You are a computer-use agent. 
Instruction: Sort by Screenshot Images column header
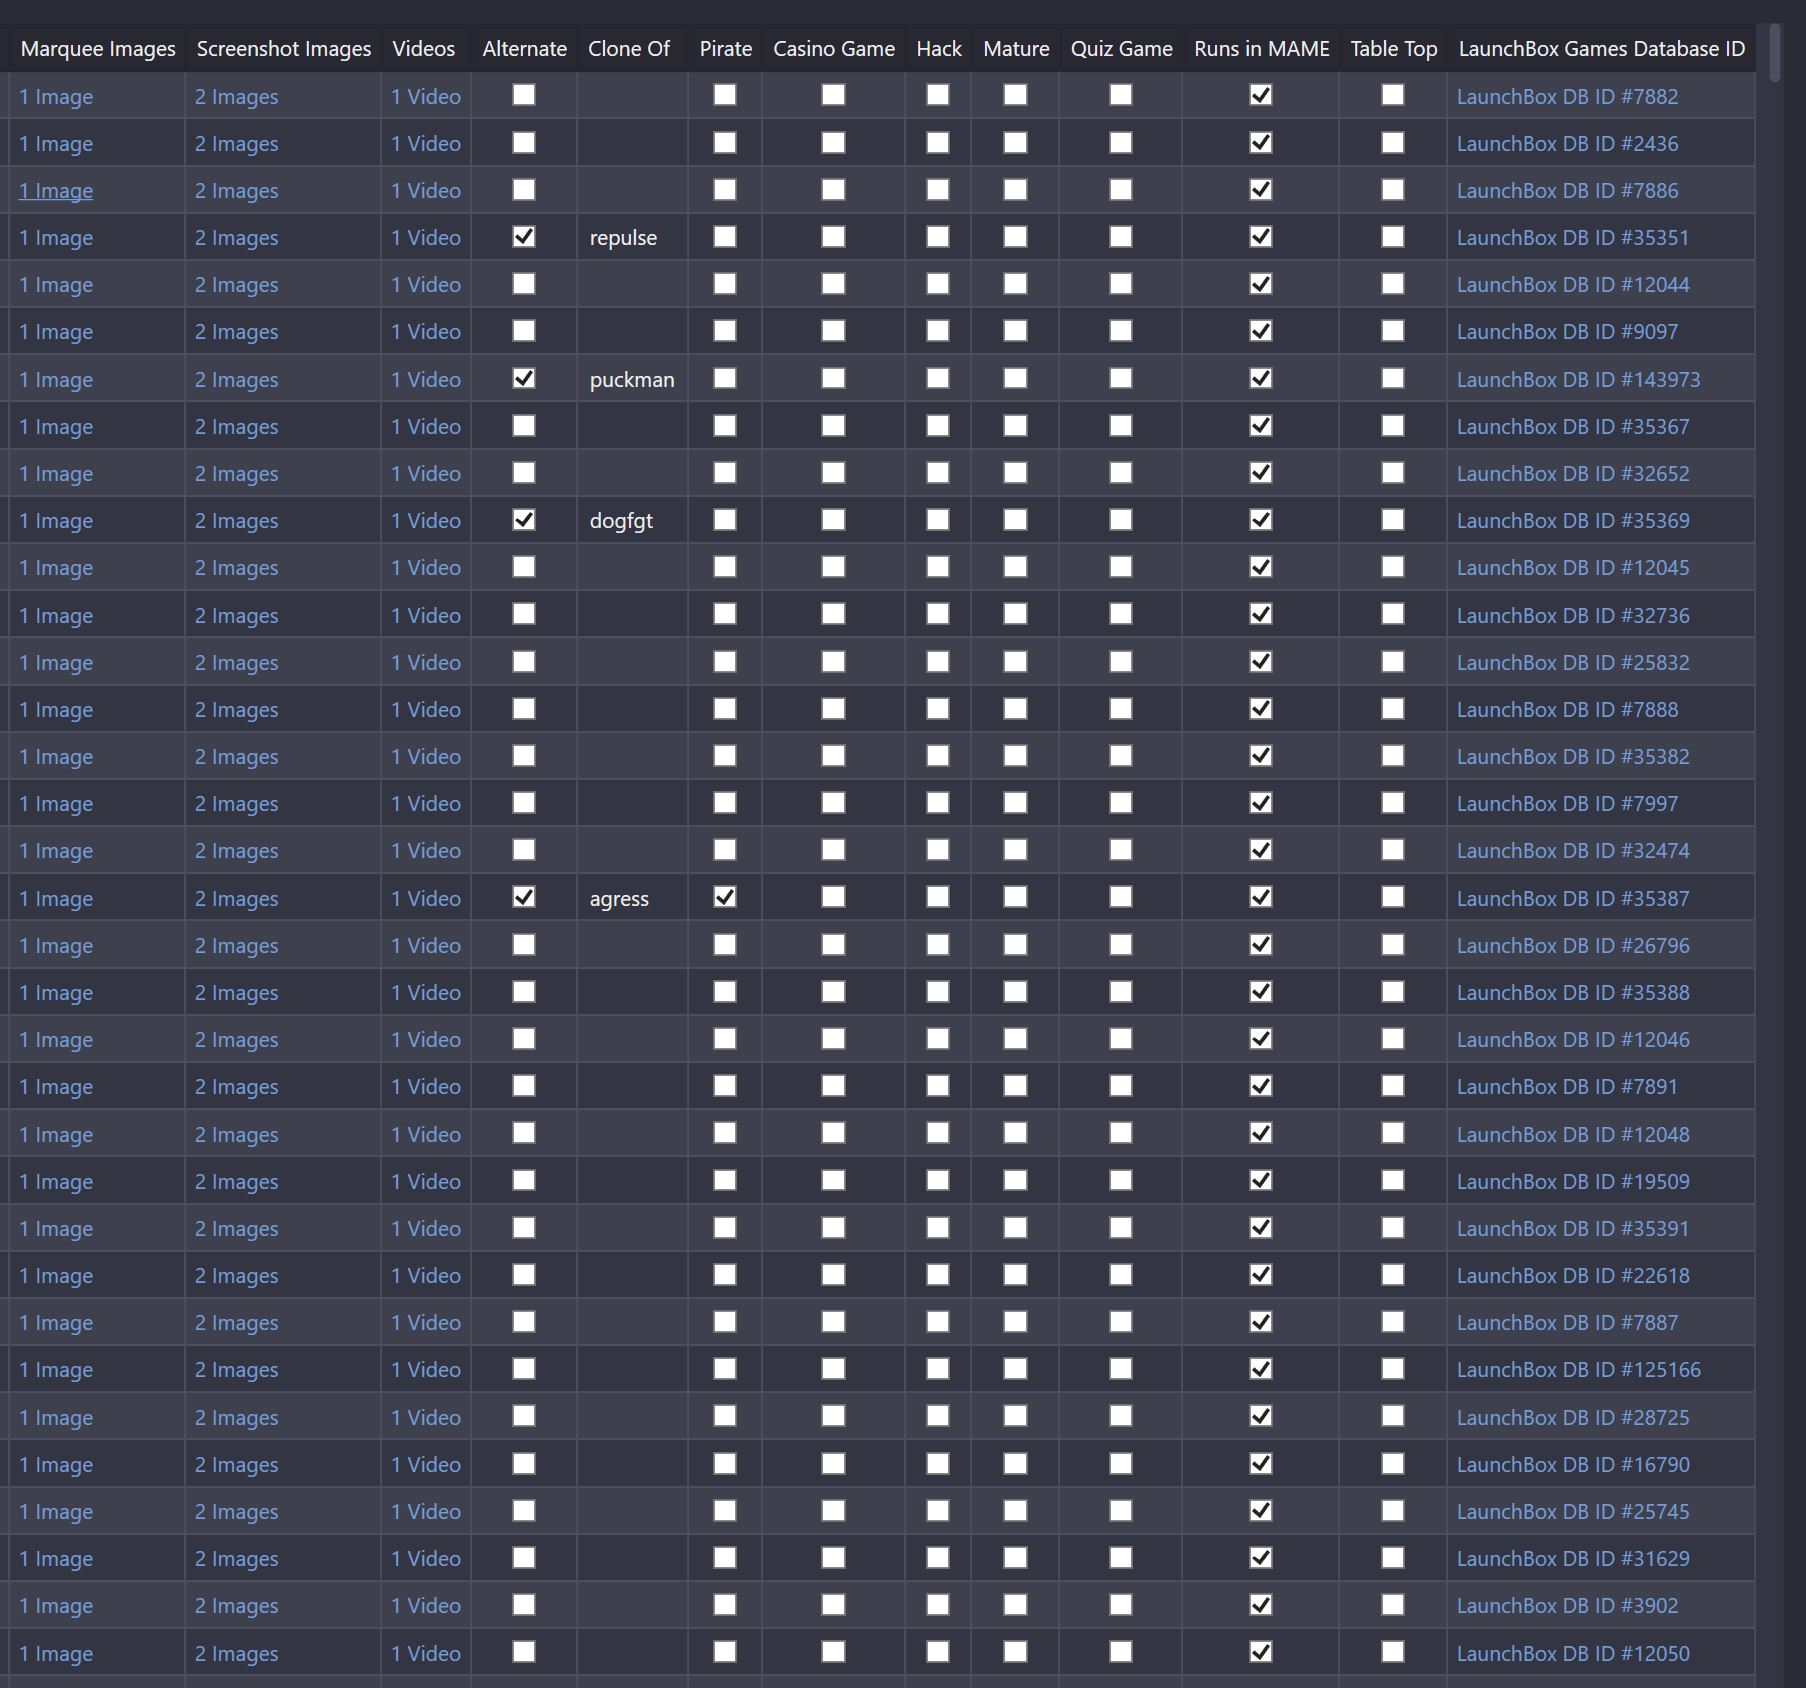tap(284, 49)
